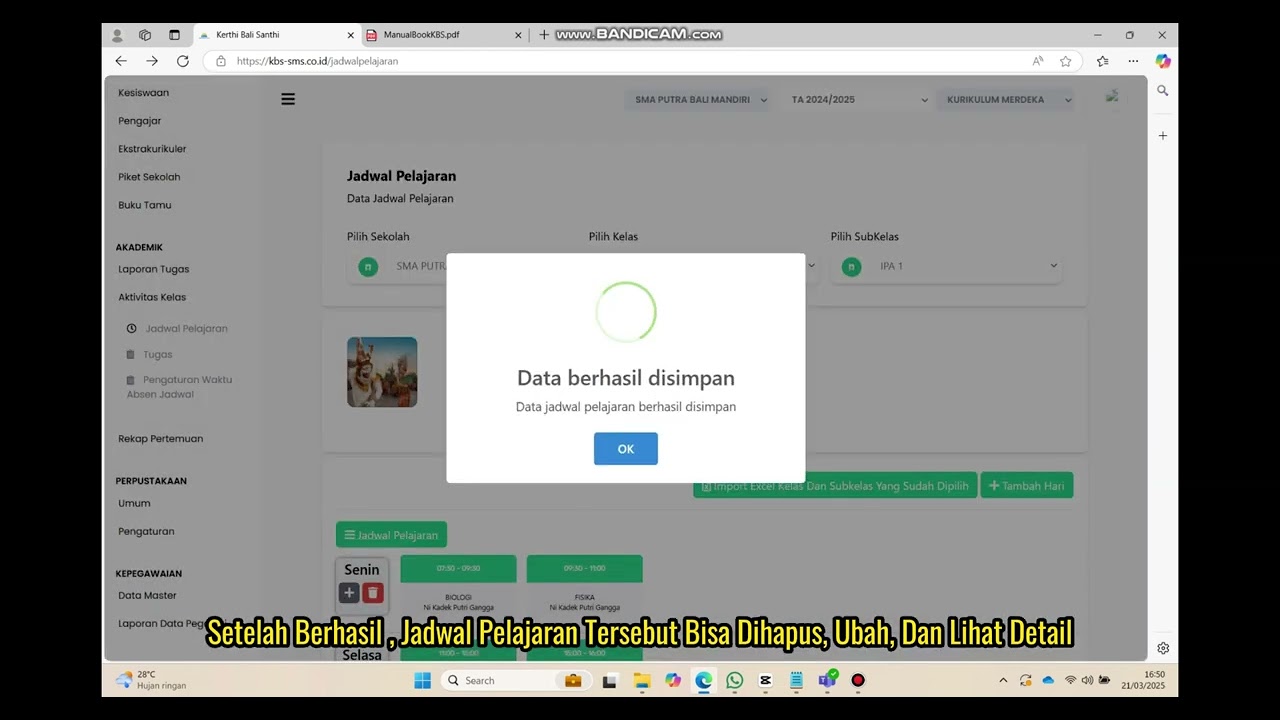
Task: Show hidden system tray icons
Action: (x=1003, y=680)
